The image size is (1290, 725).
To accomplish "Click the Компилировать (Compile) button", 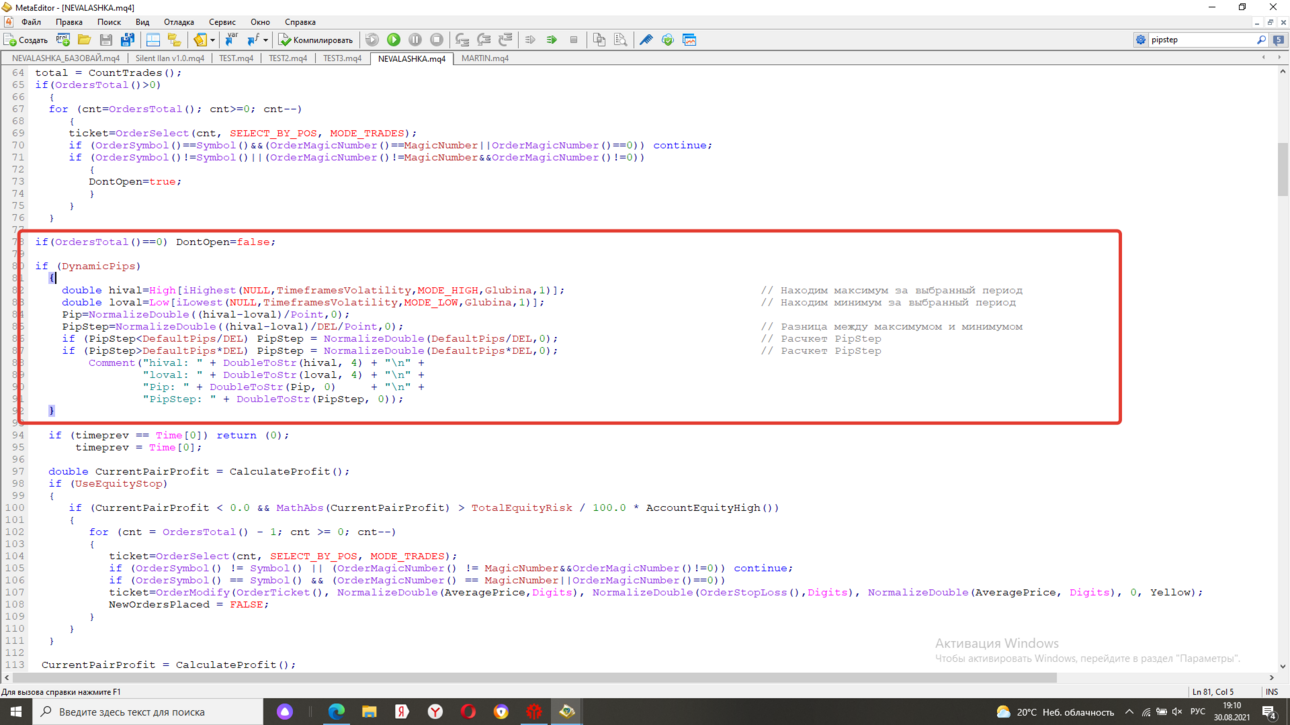I will 316,40.
